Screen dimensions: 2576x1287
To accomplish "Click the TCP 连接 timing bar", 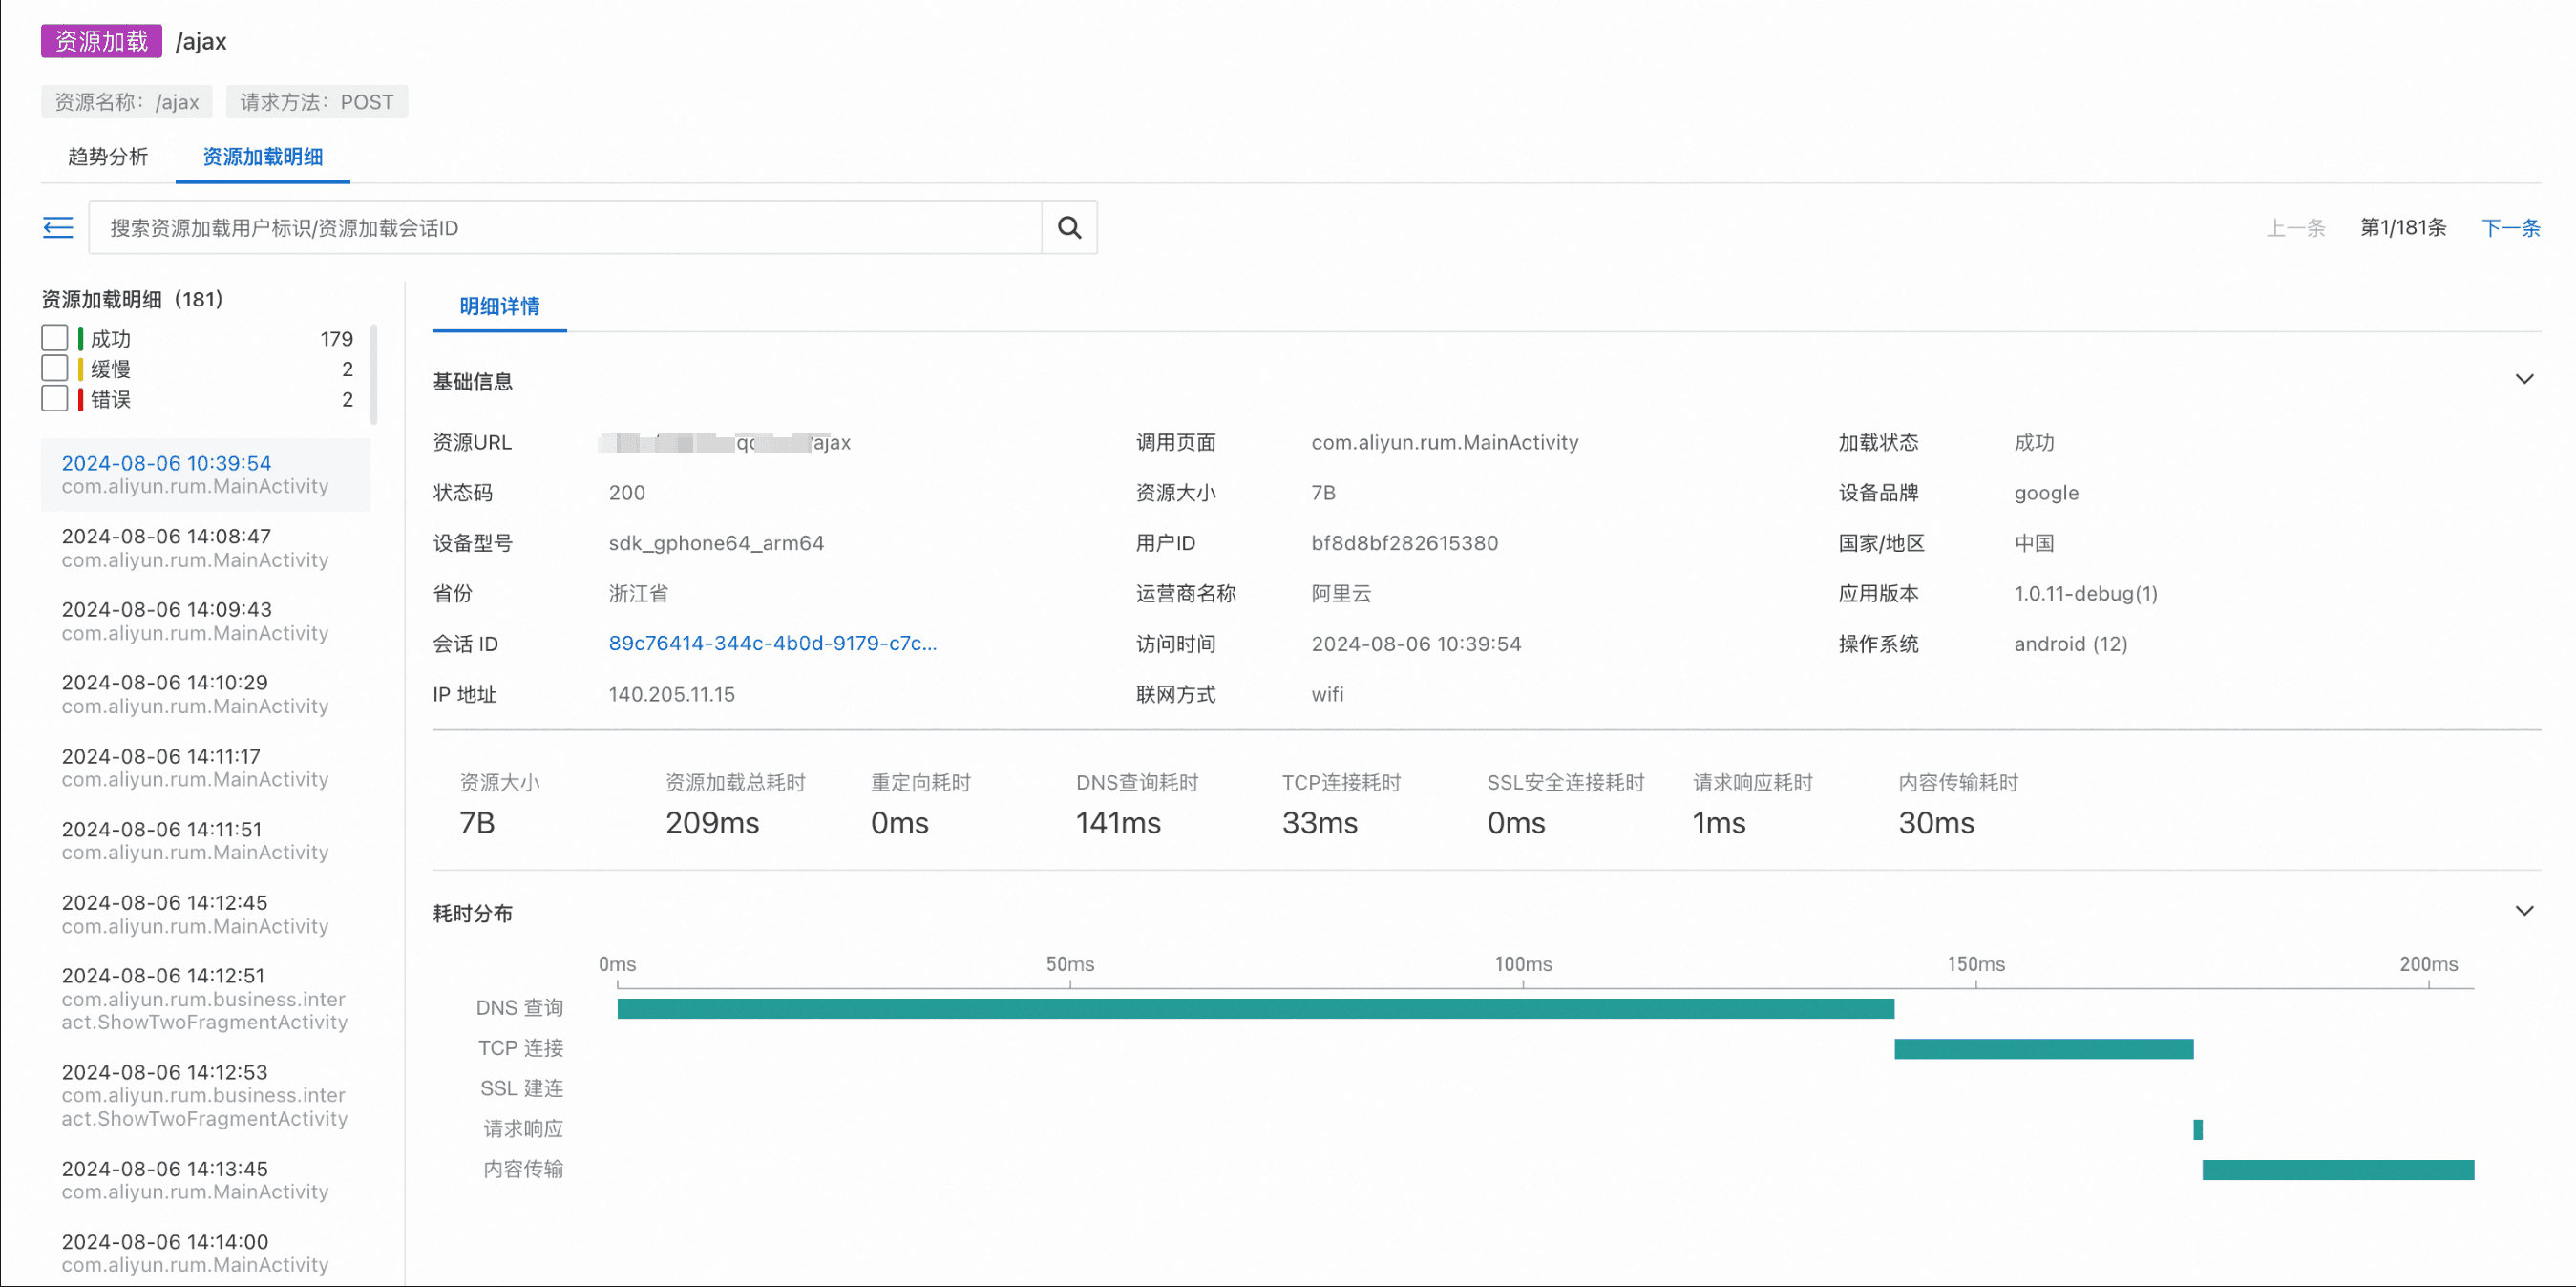I will (2043, 1049).
